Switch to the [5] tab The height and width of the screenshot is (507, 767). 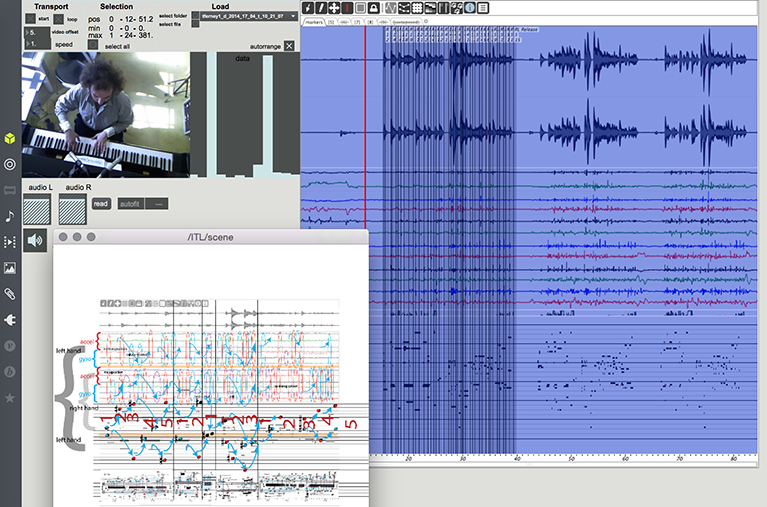(331, 22)
